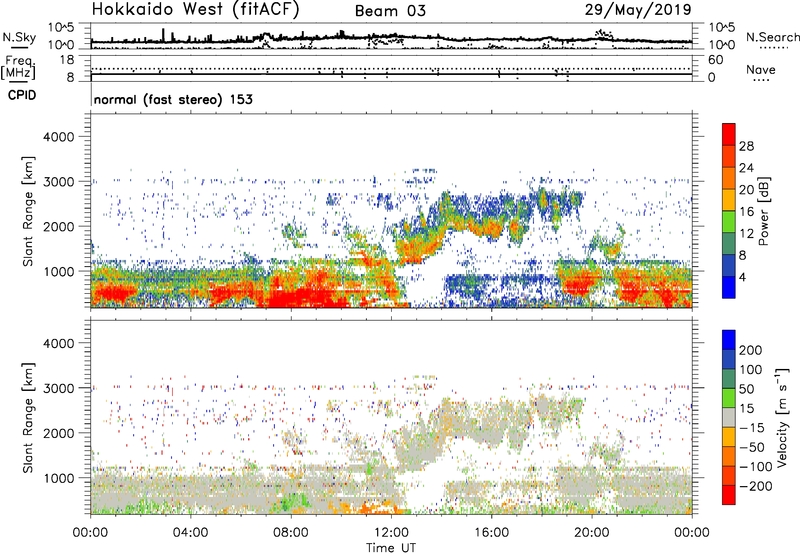Click the 'Freq. [MHz]' axis label
The image size is (800, 554).
click(18, 67)
